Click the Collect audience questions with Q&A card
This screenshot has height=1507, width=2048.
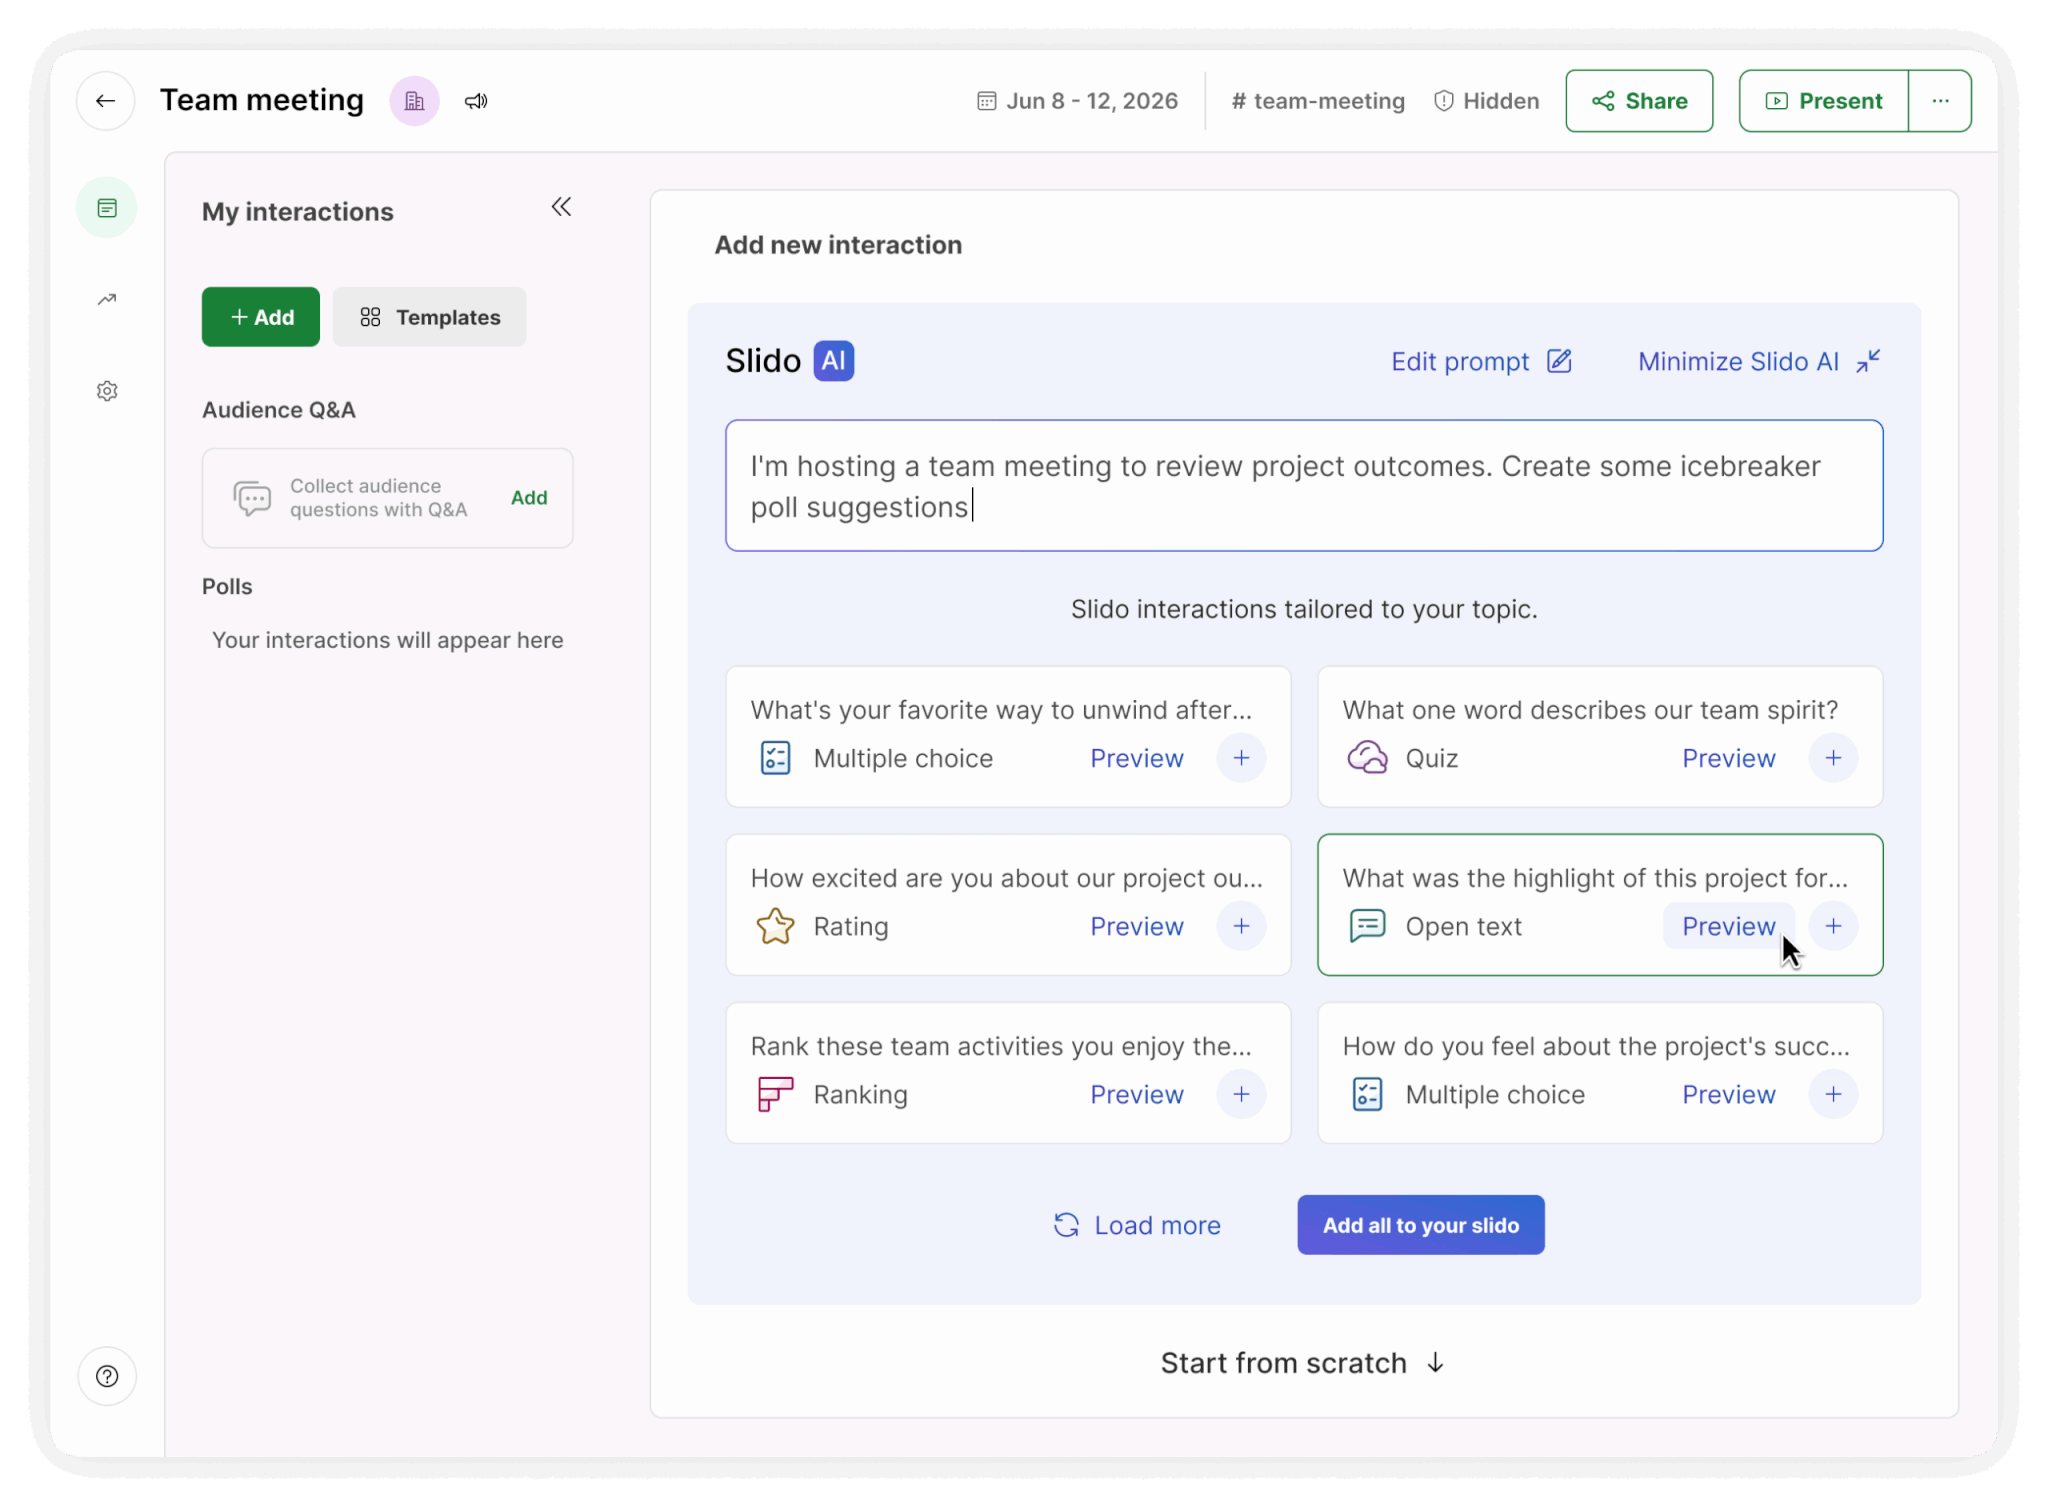[387, 498]
